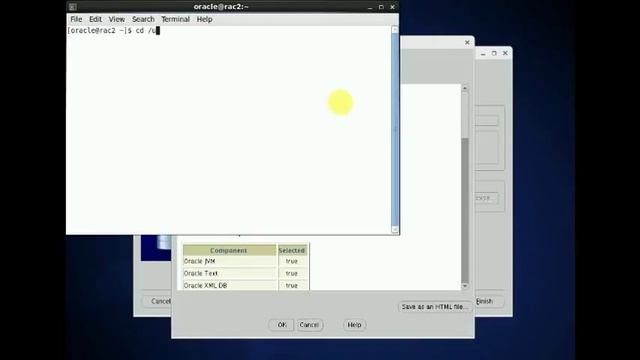Click Cancel in the summary dialog
This screenshot has width=640, height=360.
point(309,325)
